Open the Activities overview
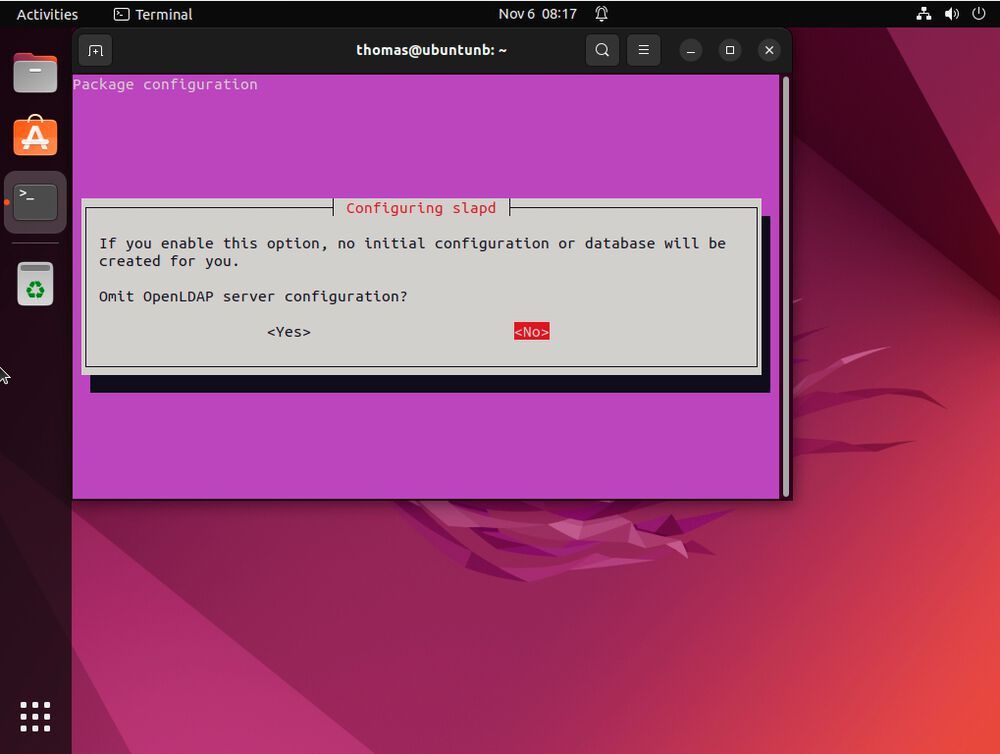 click(x=47, y=14)
